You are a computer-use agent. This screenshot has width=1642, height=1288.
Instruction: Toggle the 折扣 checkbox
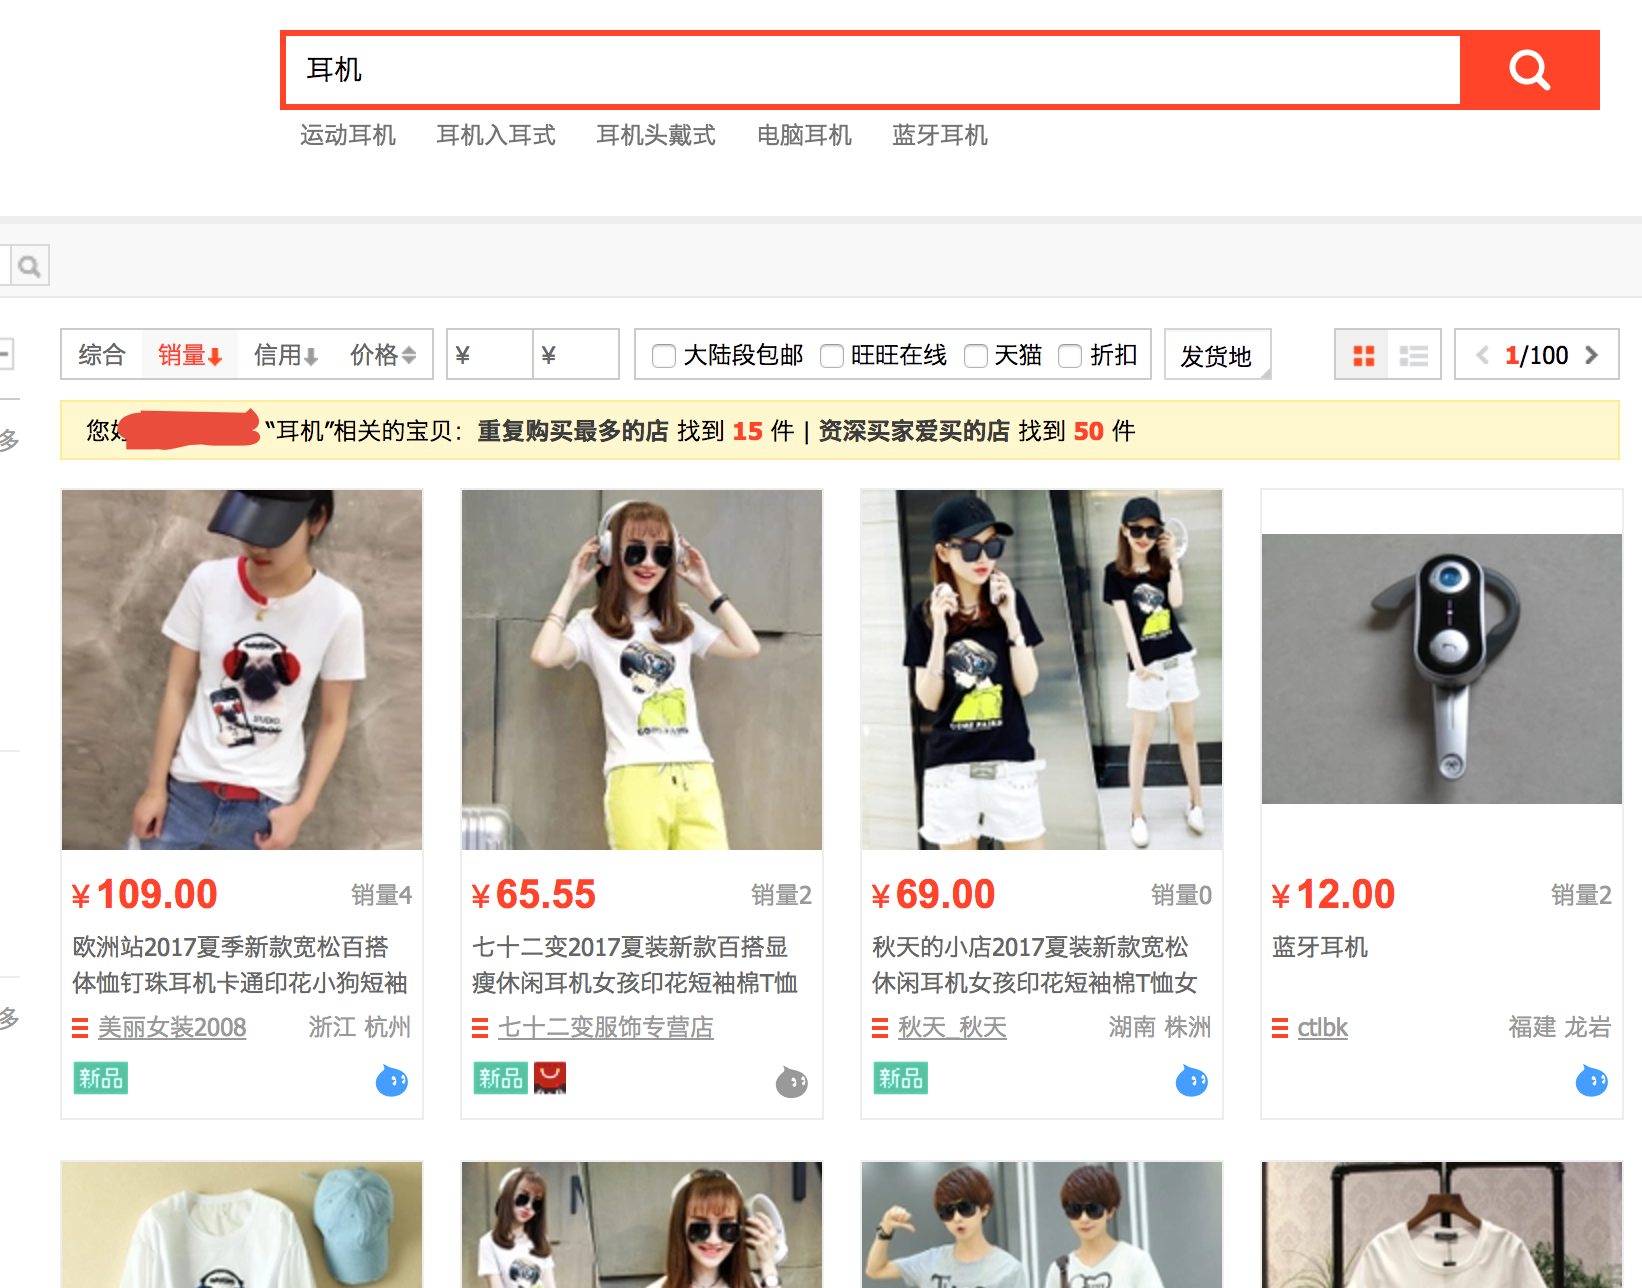point(1070,356)
